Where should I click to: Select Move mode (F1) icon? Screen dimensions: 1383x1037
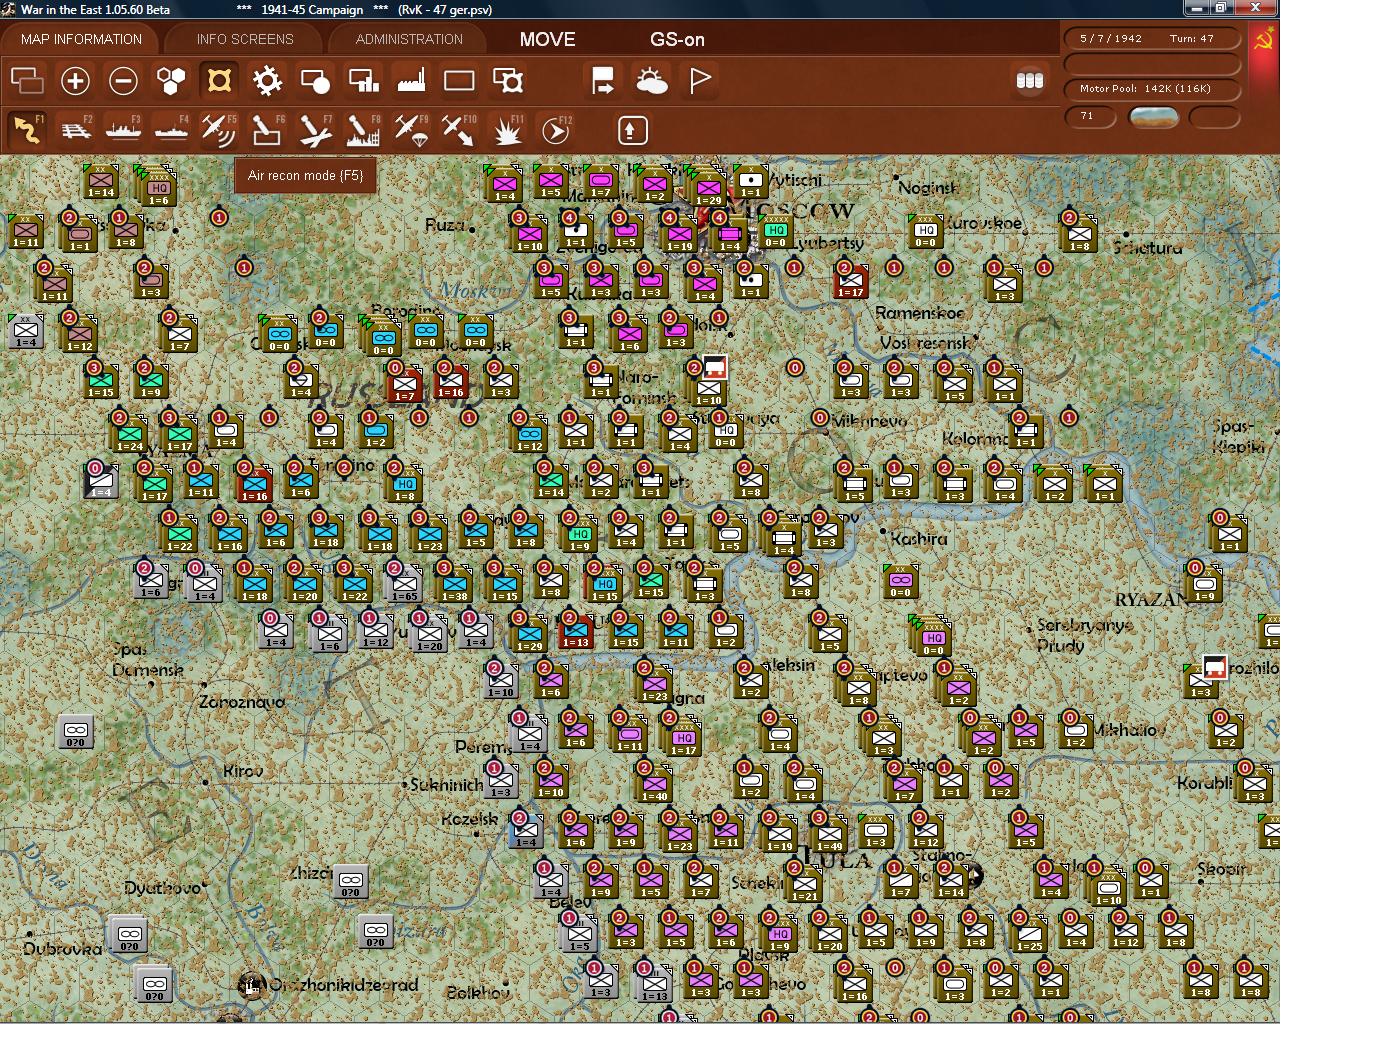click(27, 130)
